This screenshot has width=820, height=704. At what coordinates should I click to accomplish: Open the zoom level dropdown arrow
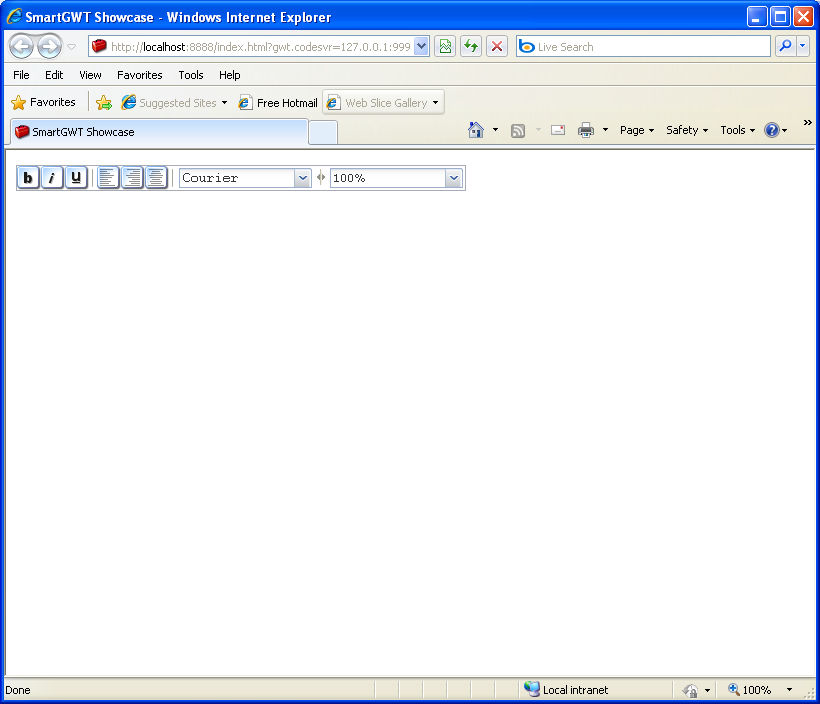click(x=789, y=690)
